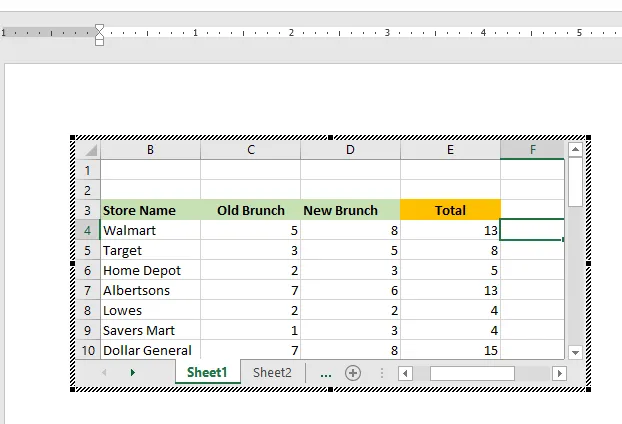Click the New Brunch header cell

coord(350,210)
